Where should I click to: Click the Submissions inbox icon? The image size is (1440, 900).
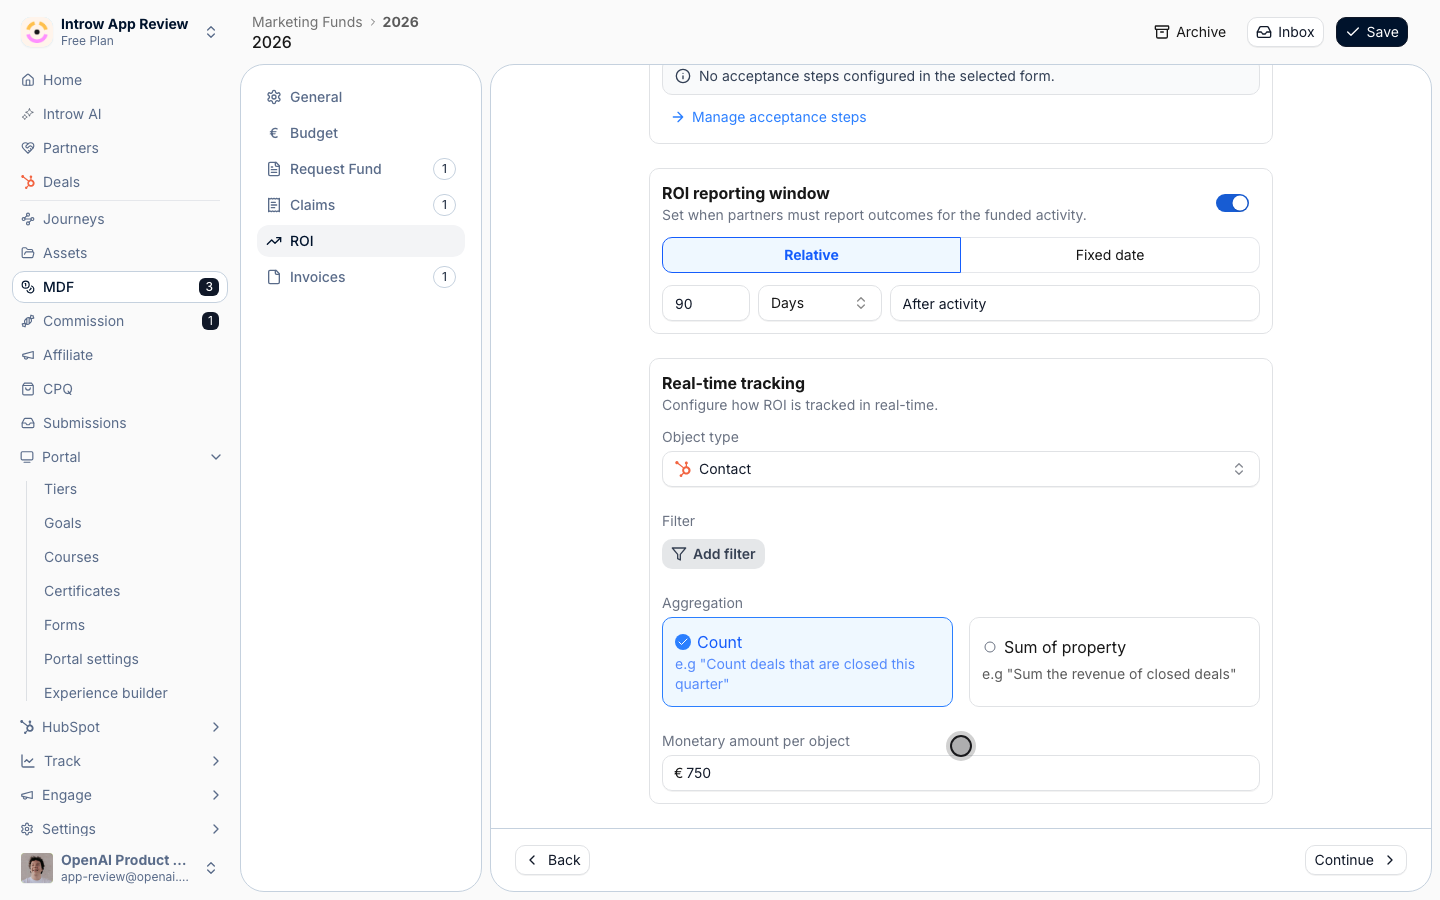point(28,423)
